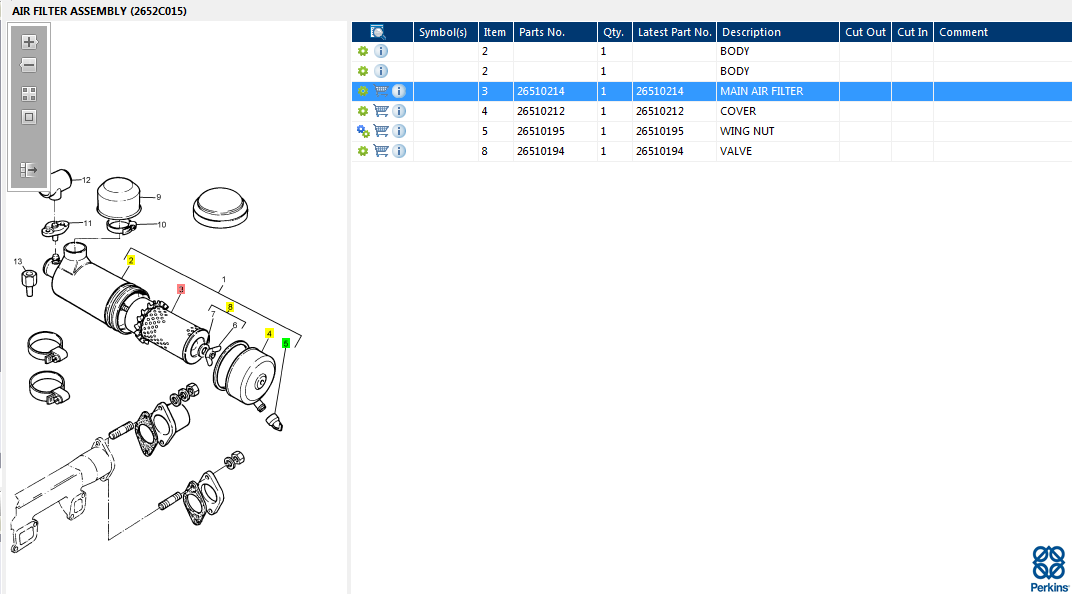The width and height of the screenshot is (1072, 594).
Task: Open info icon for COVER row
Action: [x=399, y=111]
